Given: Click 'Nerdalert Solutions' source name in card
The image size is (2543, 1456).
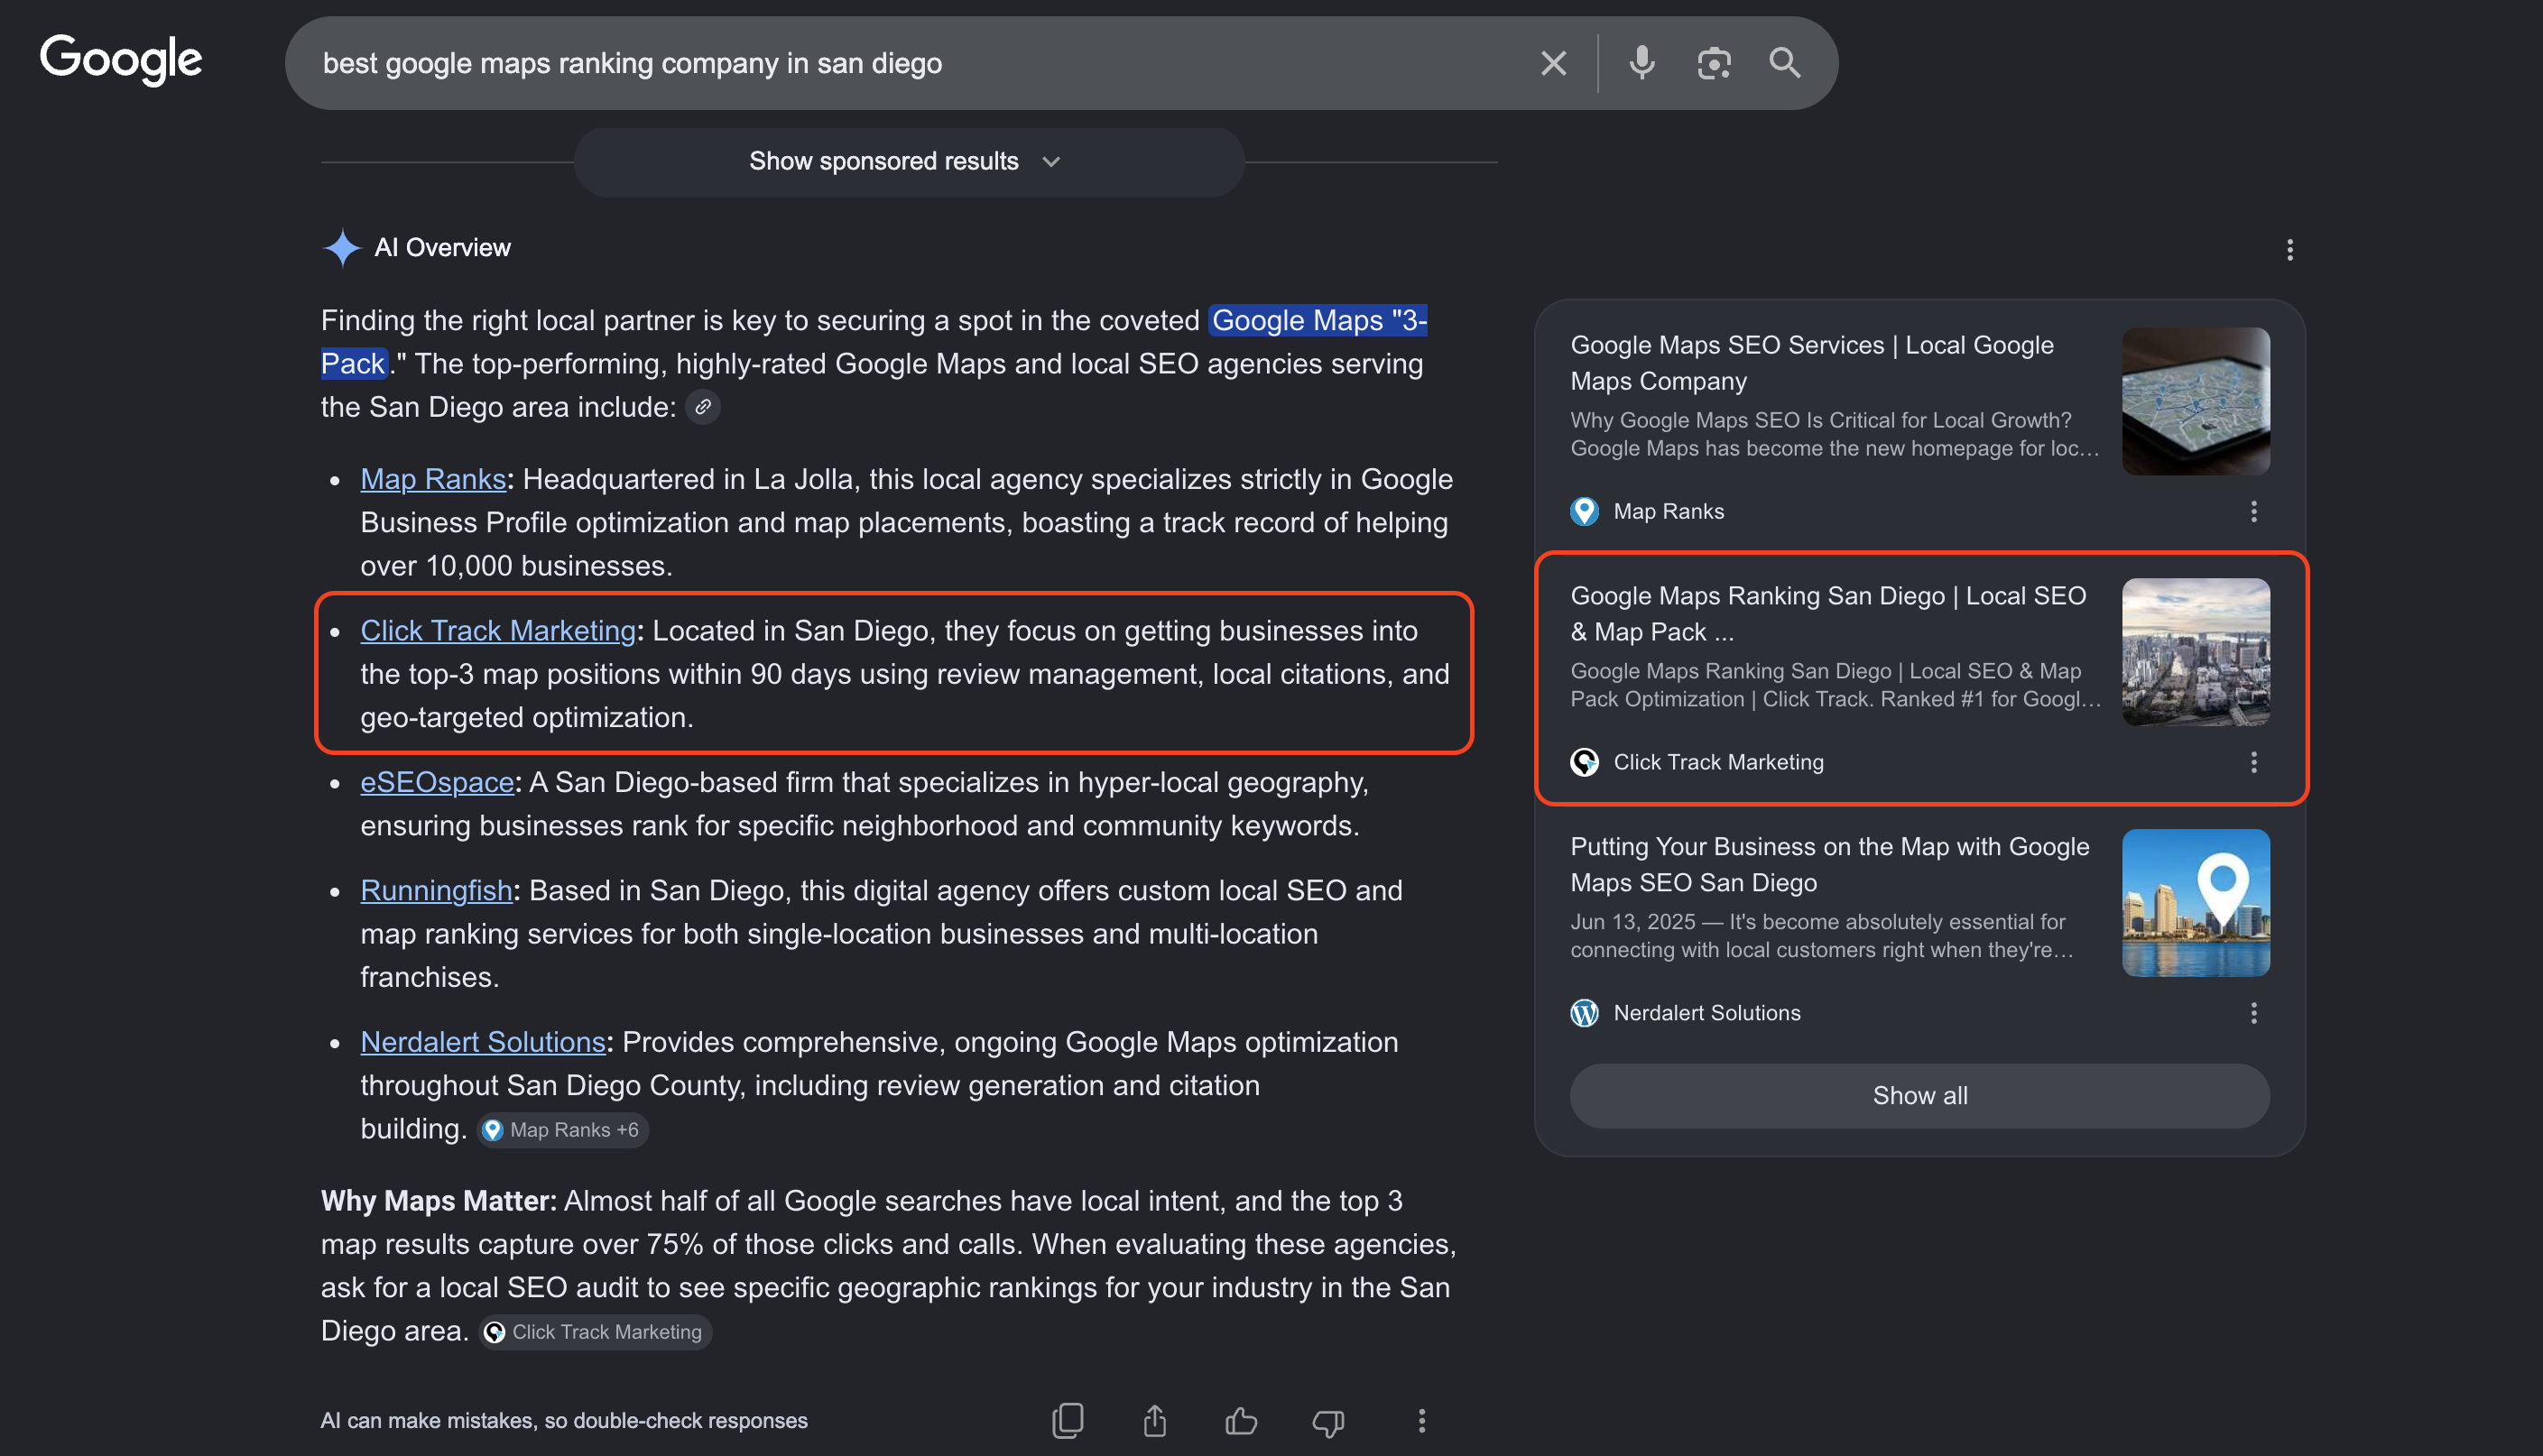Looking at the screenshot, I should pos(1707,1013).
